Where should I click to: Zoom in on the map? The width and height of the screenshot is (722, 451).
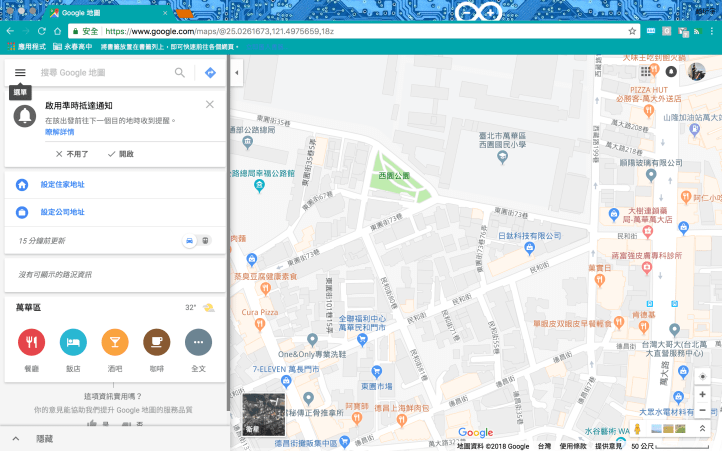tap(702, 394)
